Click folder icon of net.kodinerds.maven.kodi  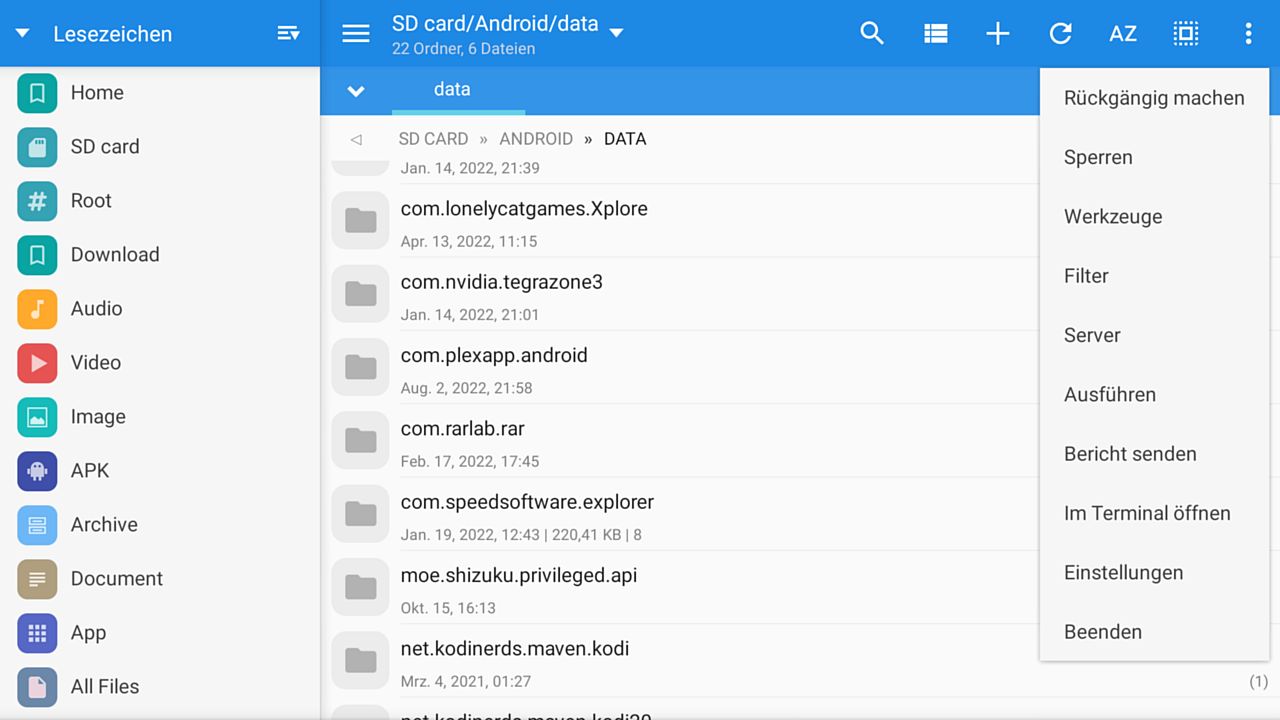pos(360,660)
